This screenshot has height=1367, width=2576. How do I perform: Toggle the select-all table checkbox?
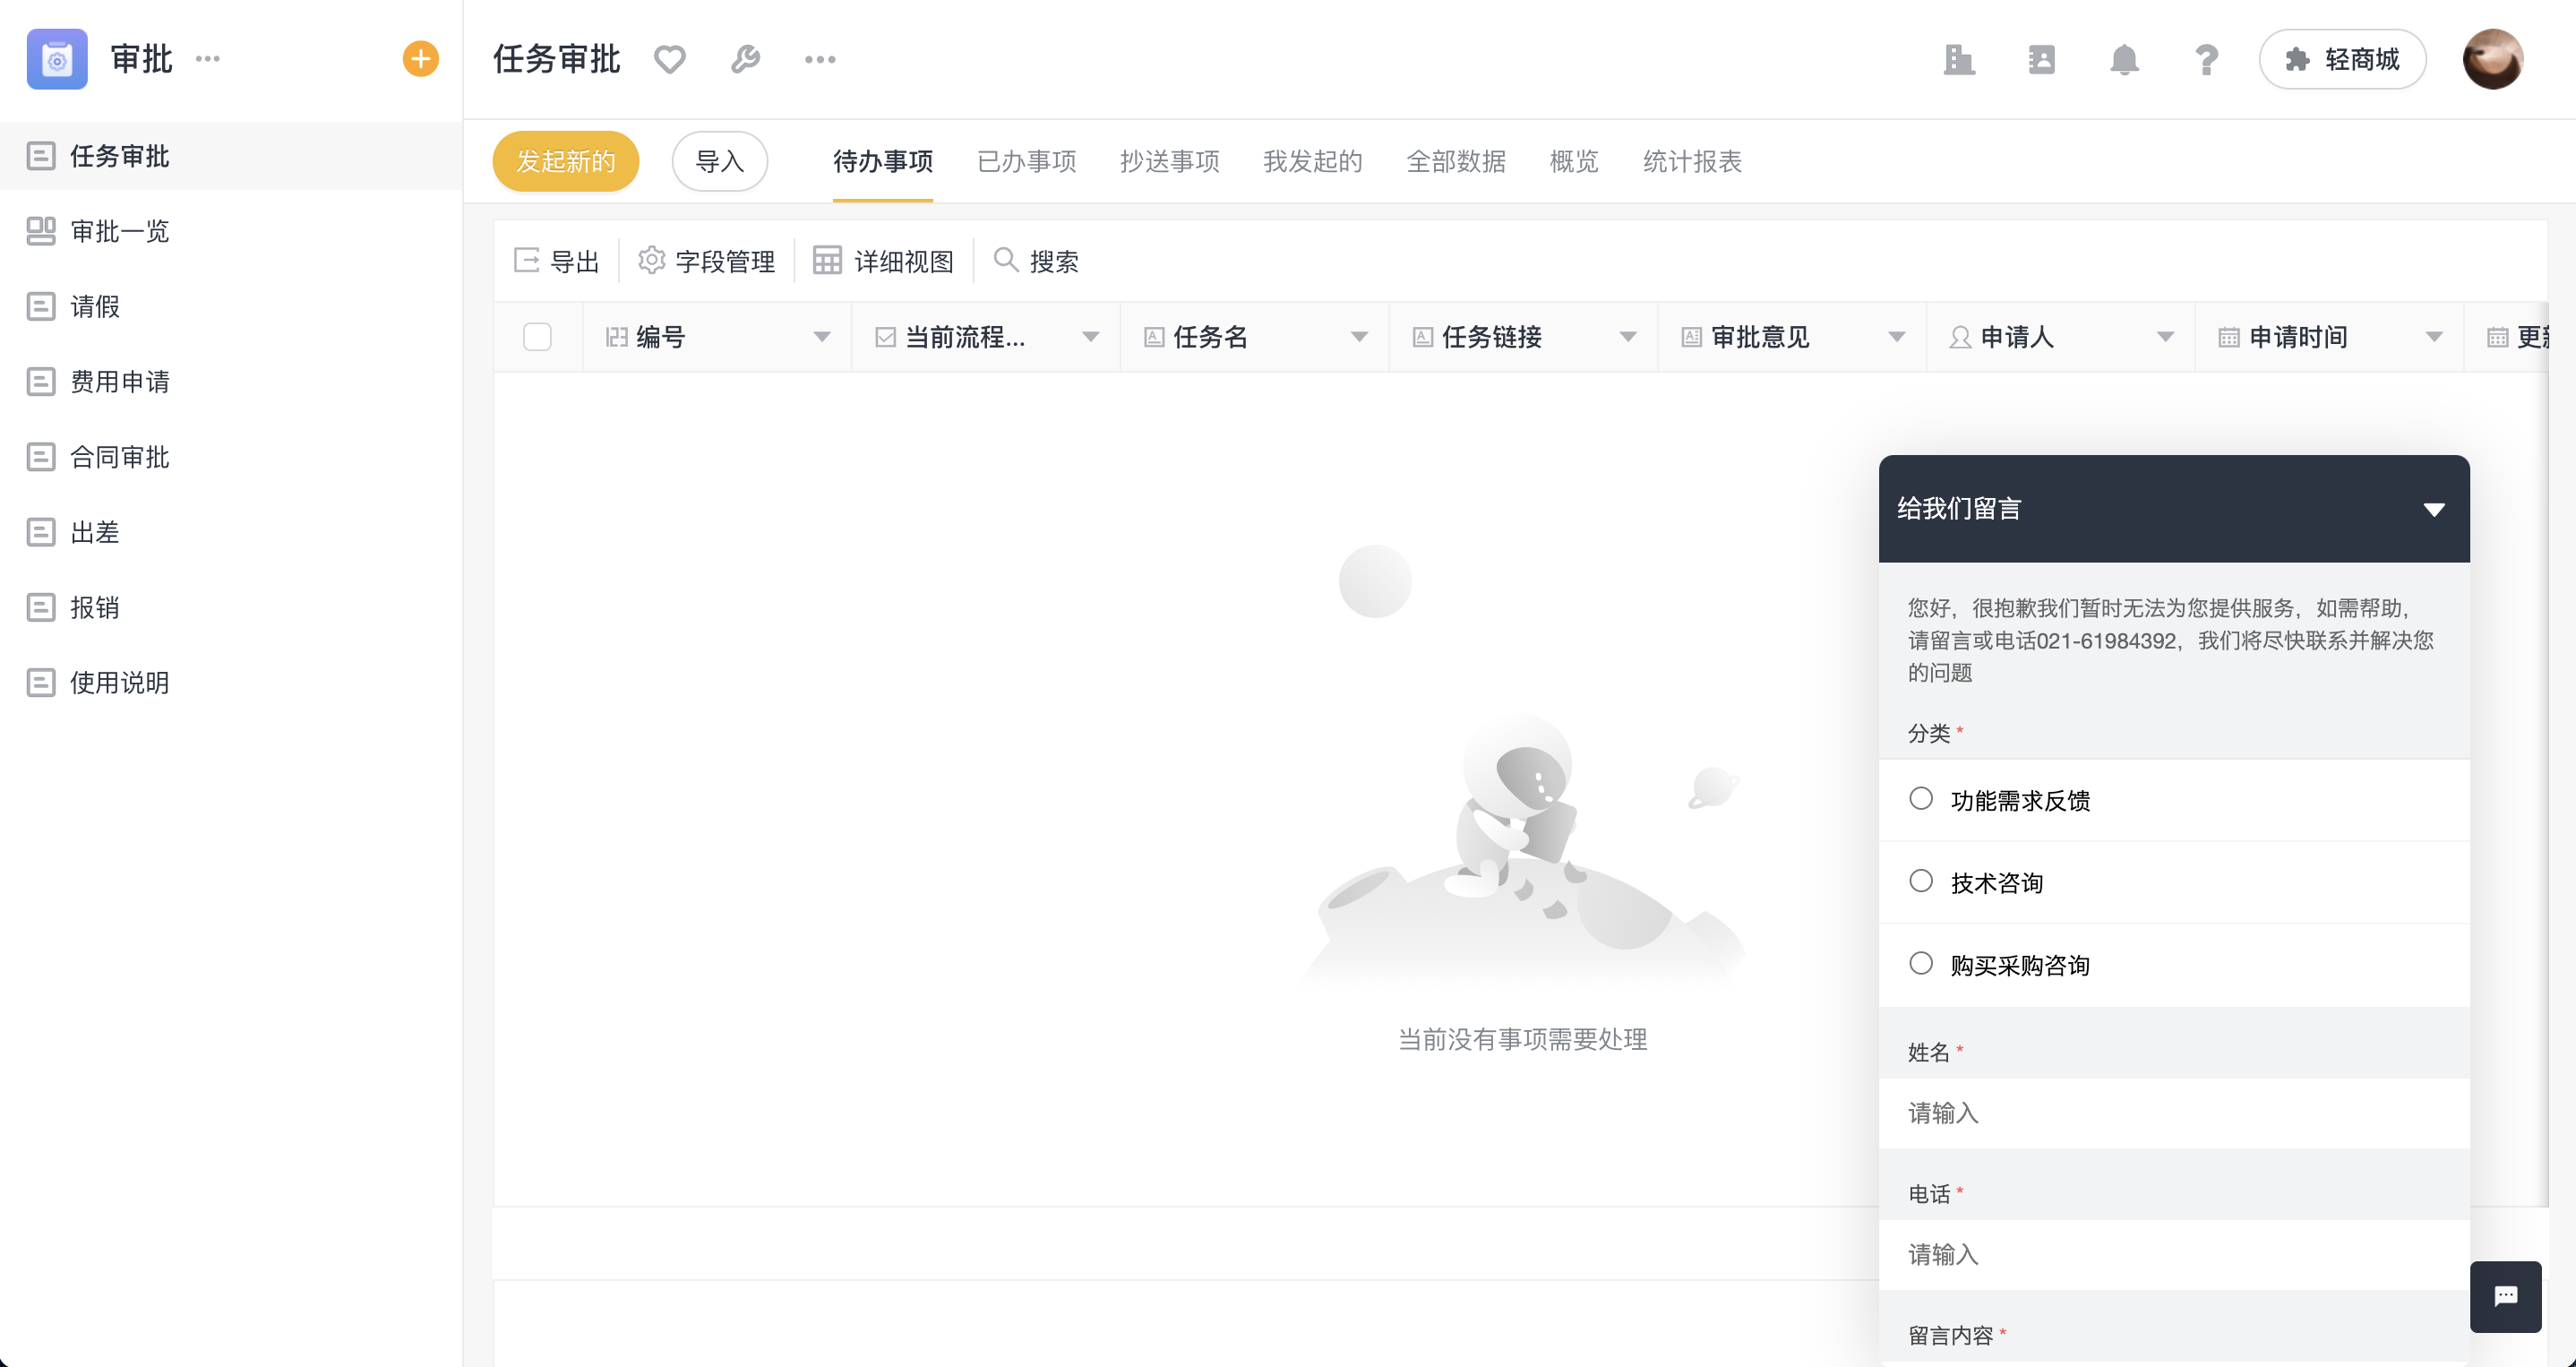[x=537, y=337]
